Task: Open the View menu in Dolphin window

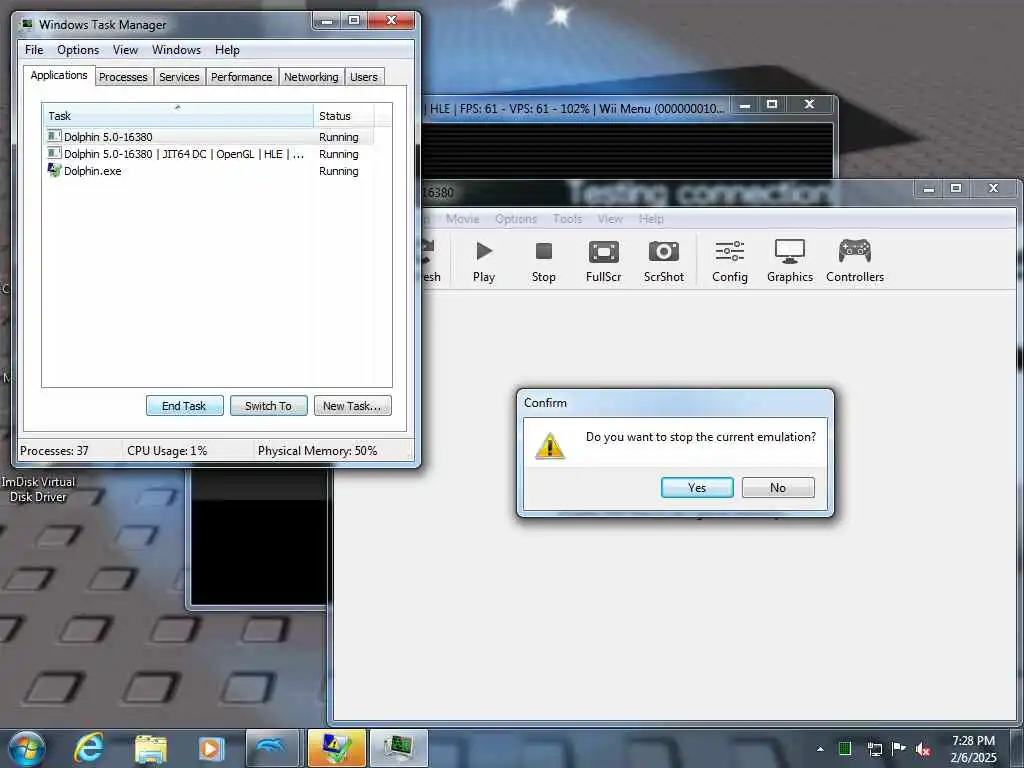Action: (x=610, y=219)
